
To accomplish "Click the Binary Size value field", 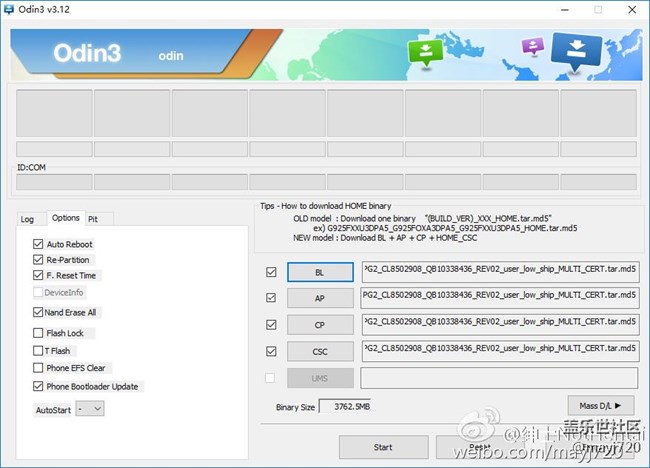I will [x=345, y=407].
